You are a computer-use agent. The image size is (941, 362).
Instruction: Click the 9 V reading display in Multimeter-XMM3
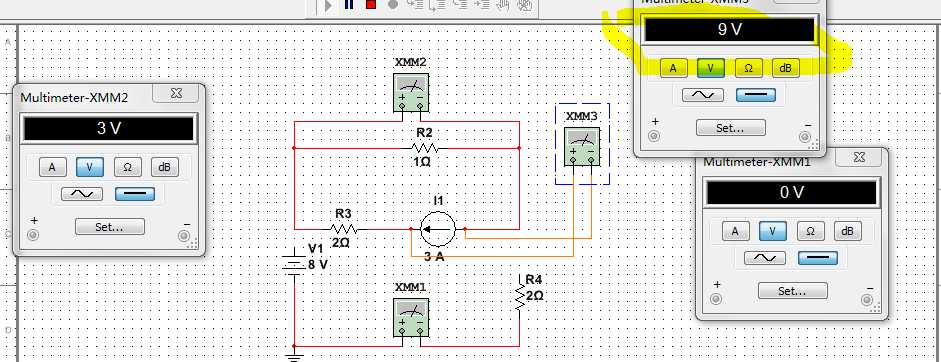click(x=730, y=30)
